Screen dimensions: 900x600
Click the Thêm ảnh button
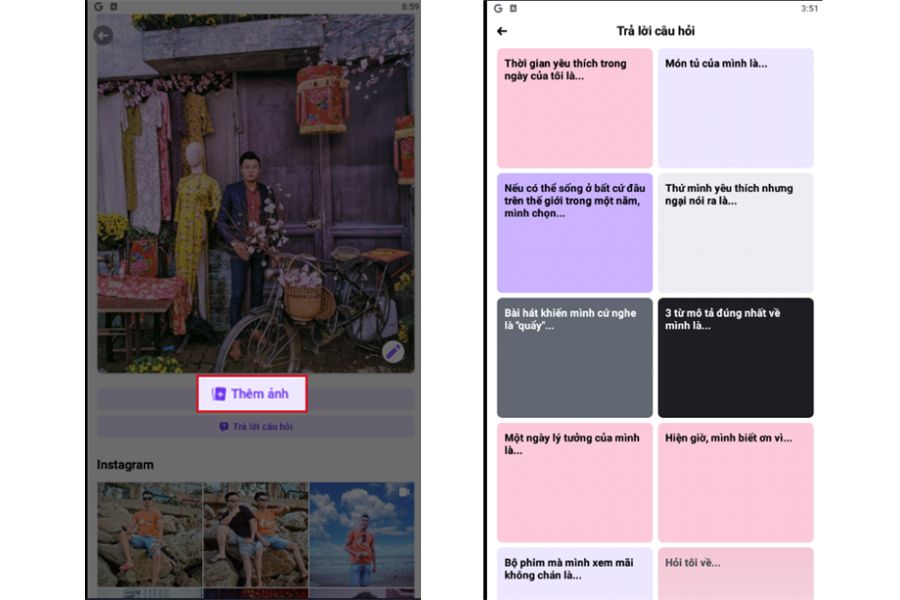click(251, 394)
